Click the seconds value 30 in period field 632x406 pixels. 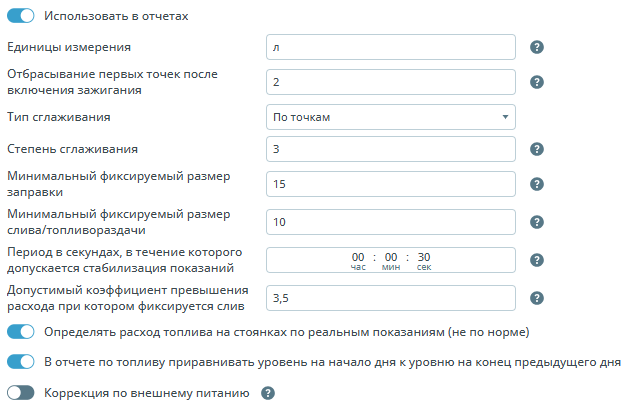coord(424,257)
